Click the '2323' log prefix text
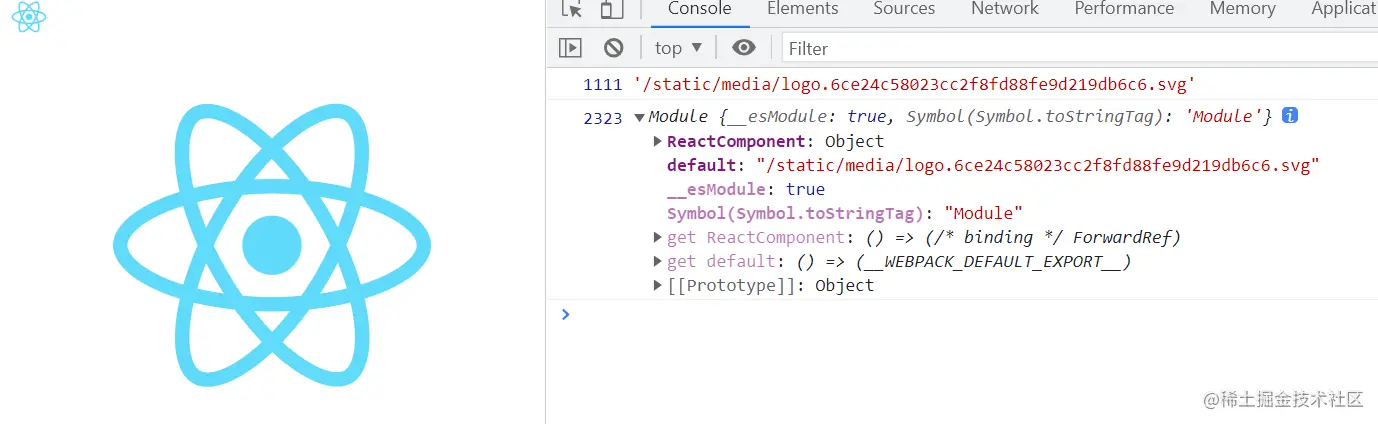 pyautogui.click(x=603, y=118)
